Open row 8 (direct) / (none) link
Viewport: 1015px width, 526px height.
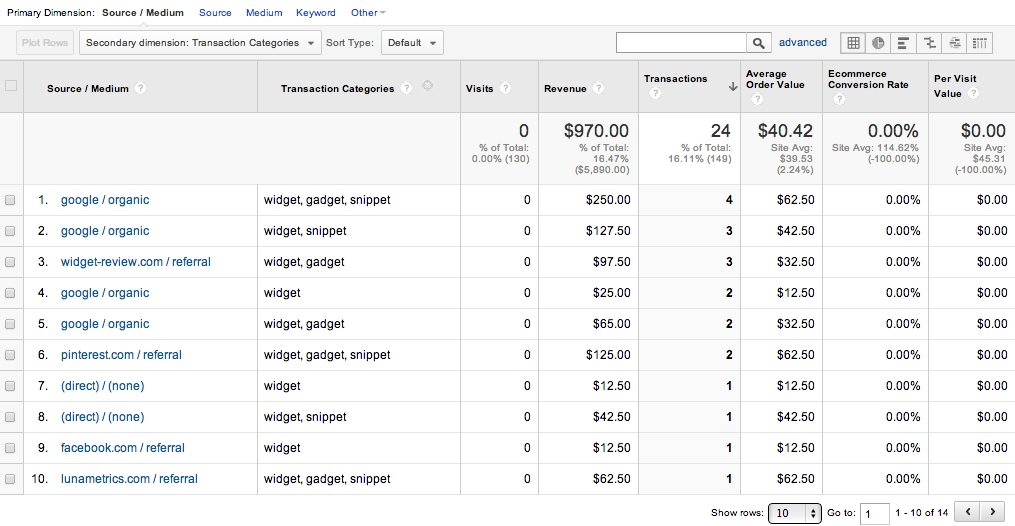[x=102, y=417]
